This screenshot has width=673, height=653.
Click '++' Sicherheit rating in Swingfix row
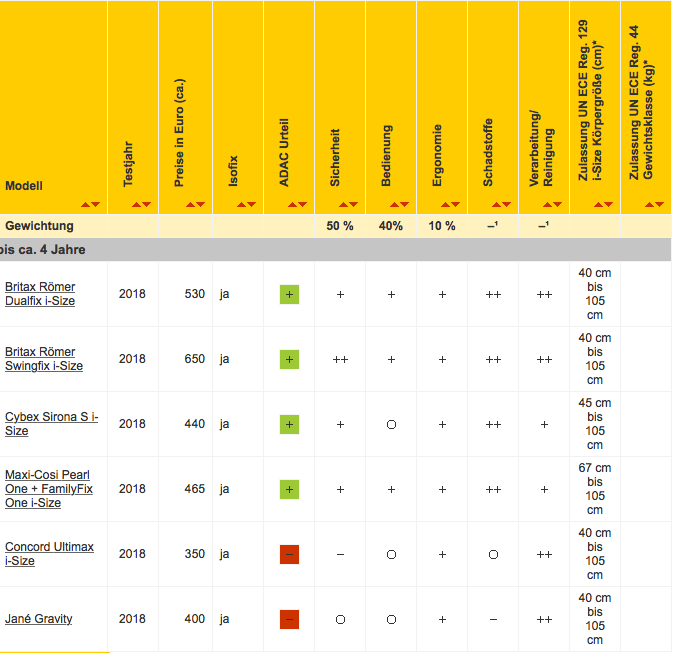[x=340, y=359]
